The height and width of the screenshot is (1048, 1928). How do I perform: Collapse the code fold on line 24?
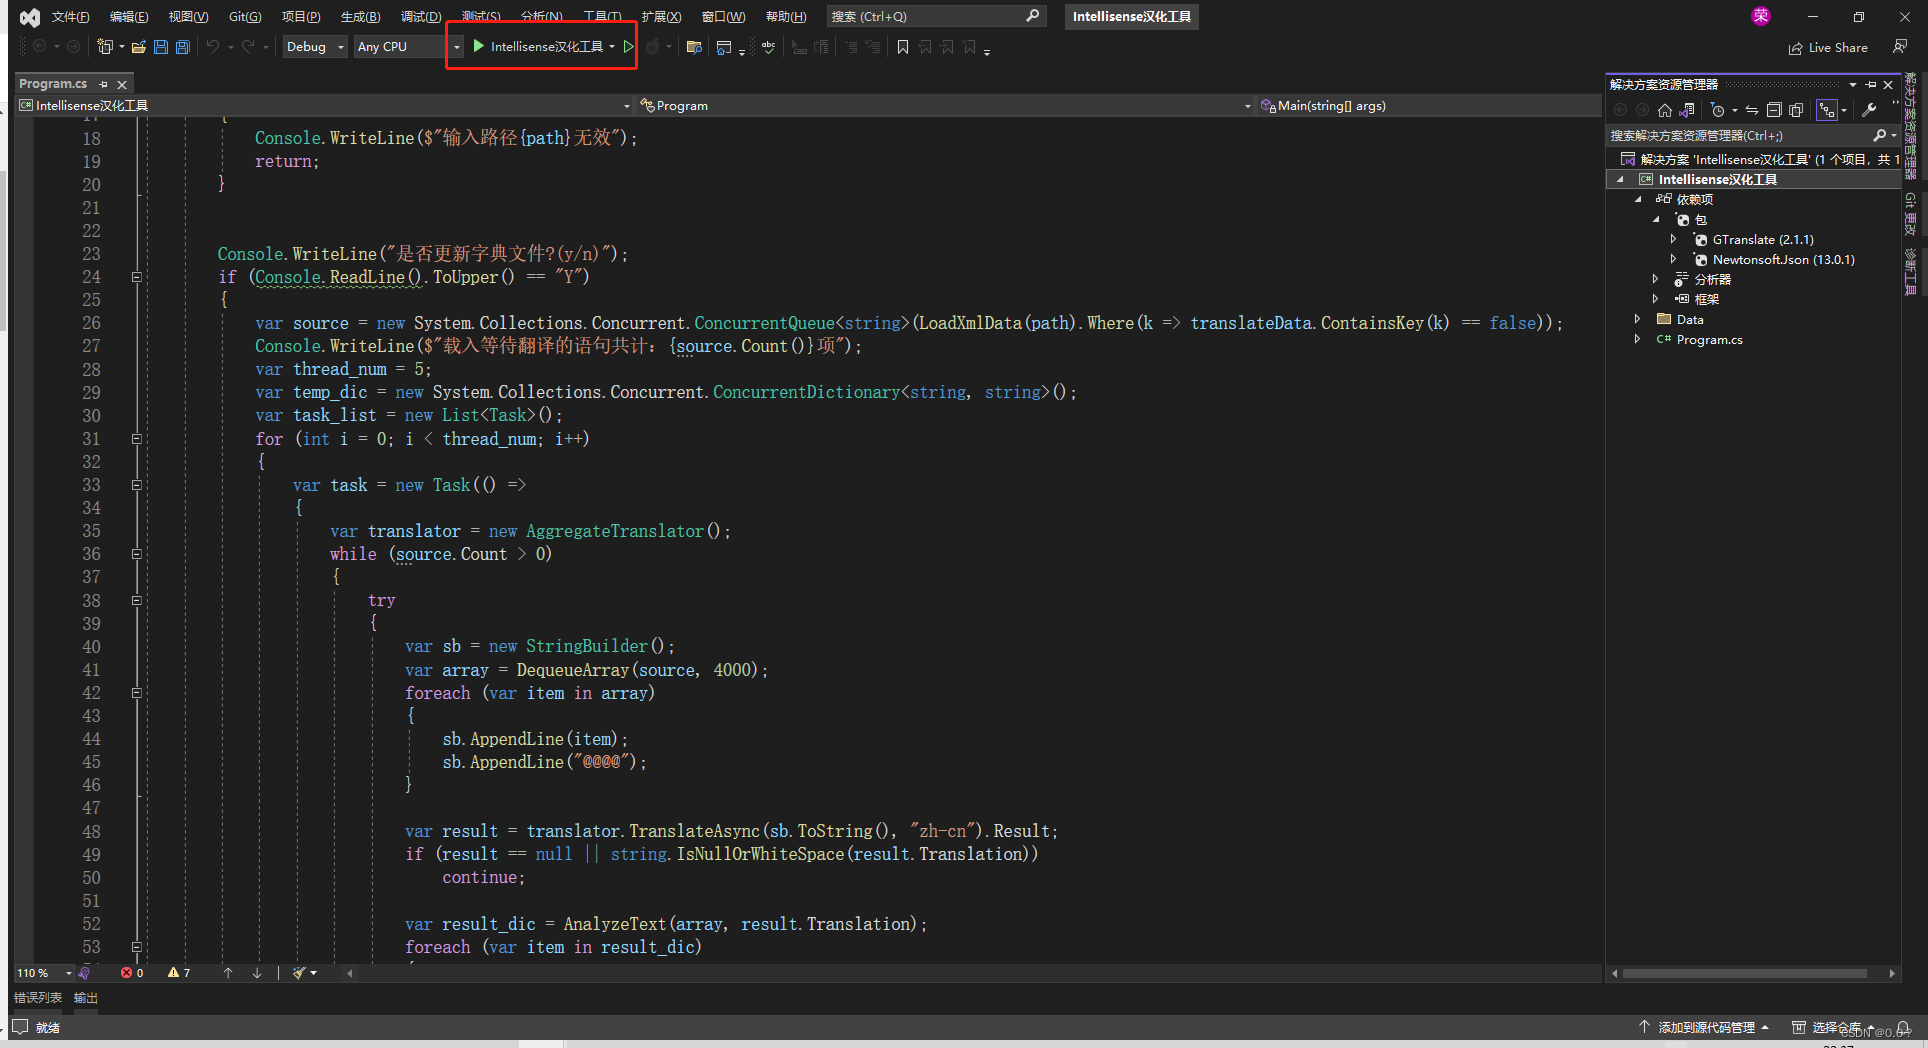click(137, 277)
